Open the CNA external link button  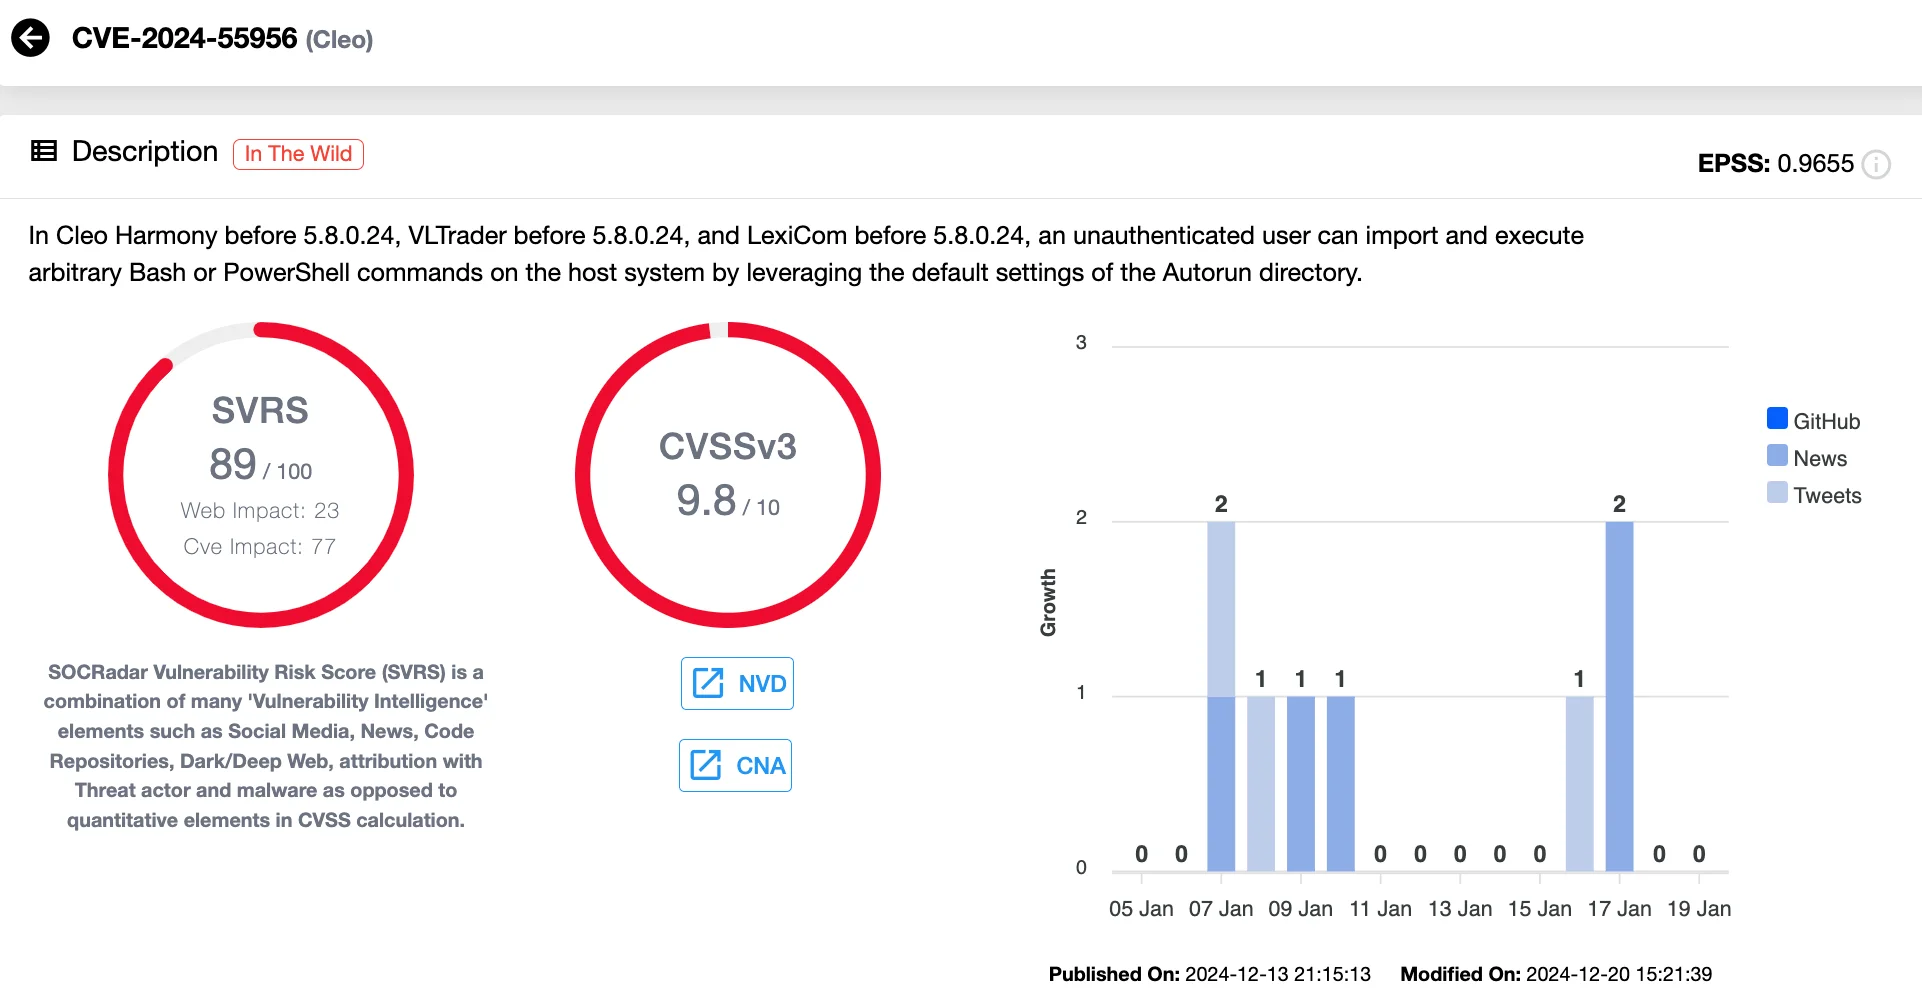point(735,765)
